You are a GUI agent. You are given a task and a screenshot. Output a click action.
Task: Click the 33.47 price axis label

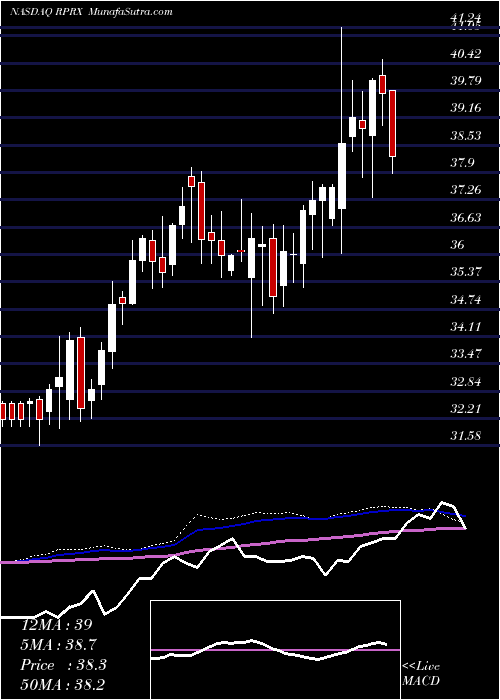[x=466, y=354]
